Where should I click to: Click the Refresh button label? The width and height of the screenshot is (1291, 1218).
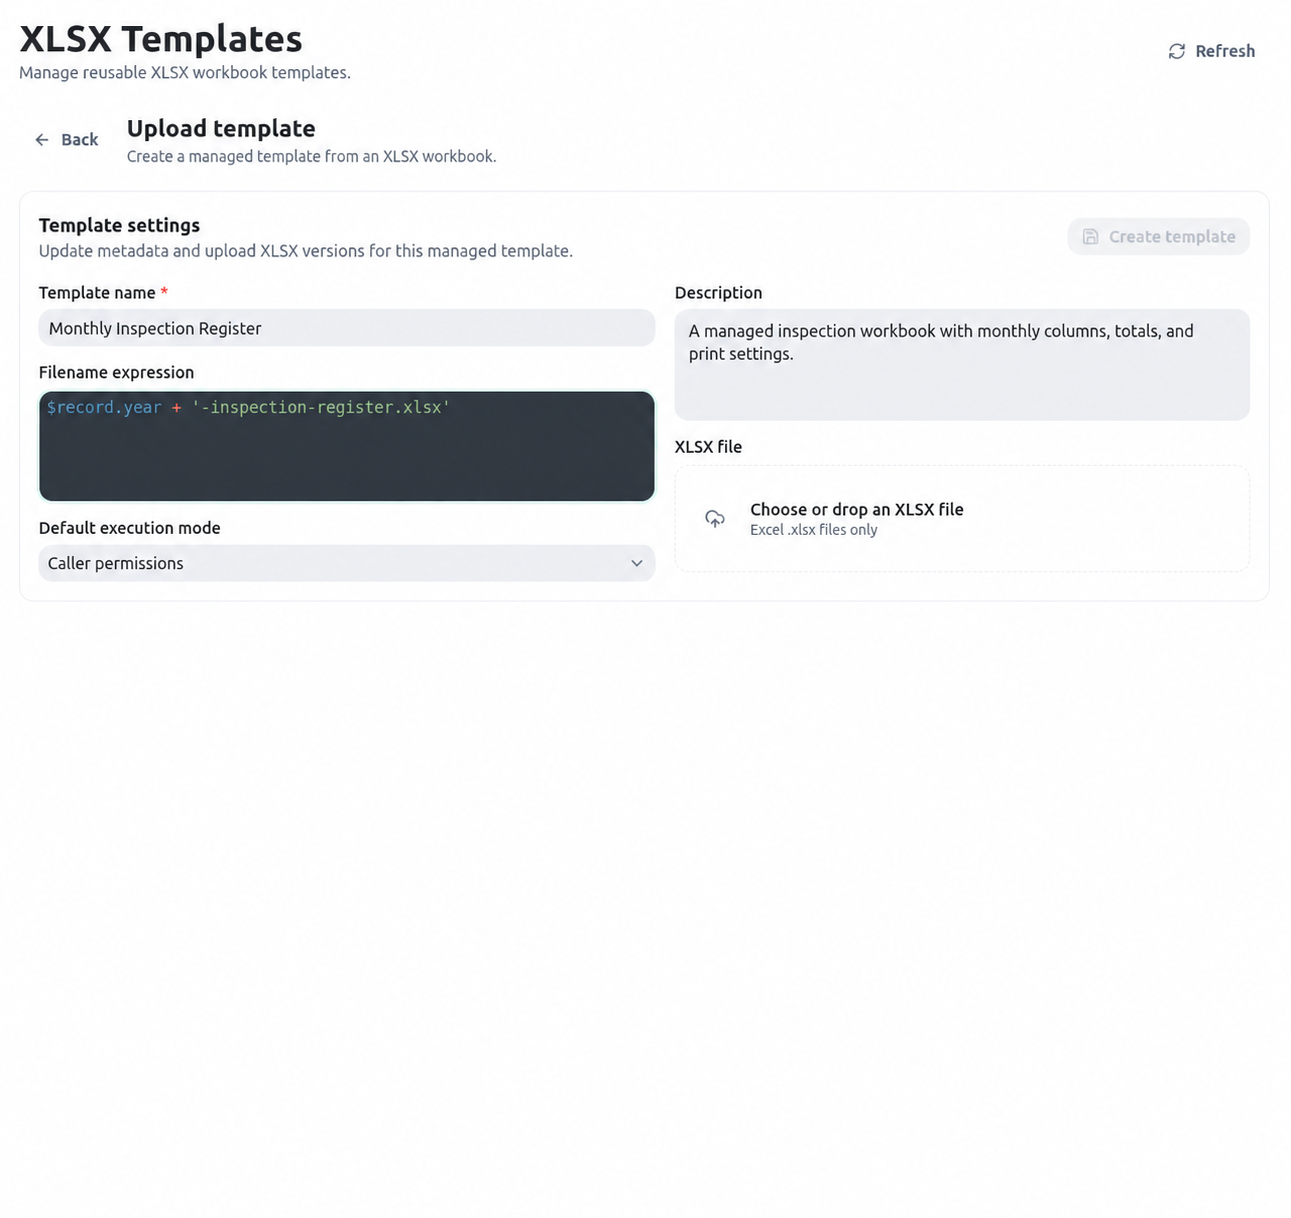[1225, 51]
